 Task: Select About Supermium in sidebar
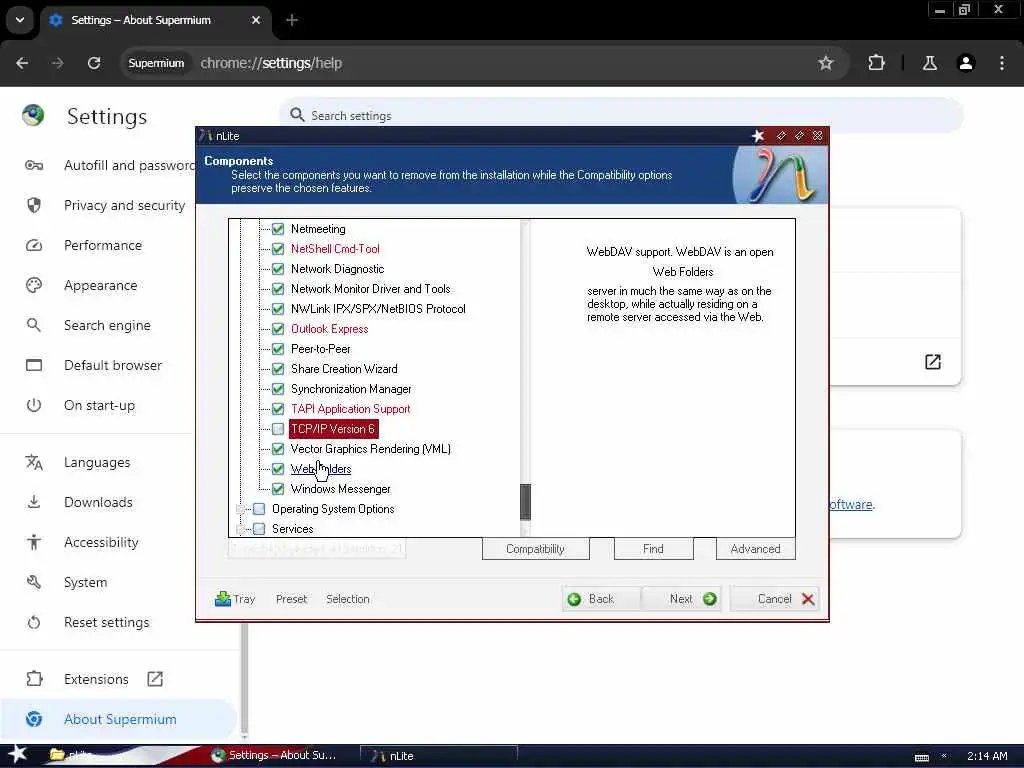coord(120,719)
